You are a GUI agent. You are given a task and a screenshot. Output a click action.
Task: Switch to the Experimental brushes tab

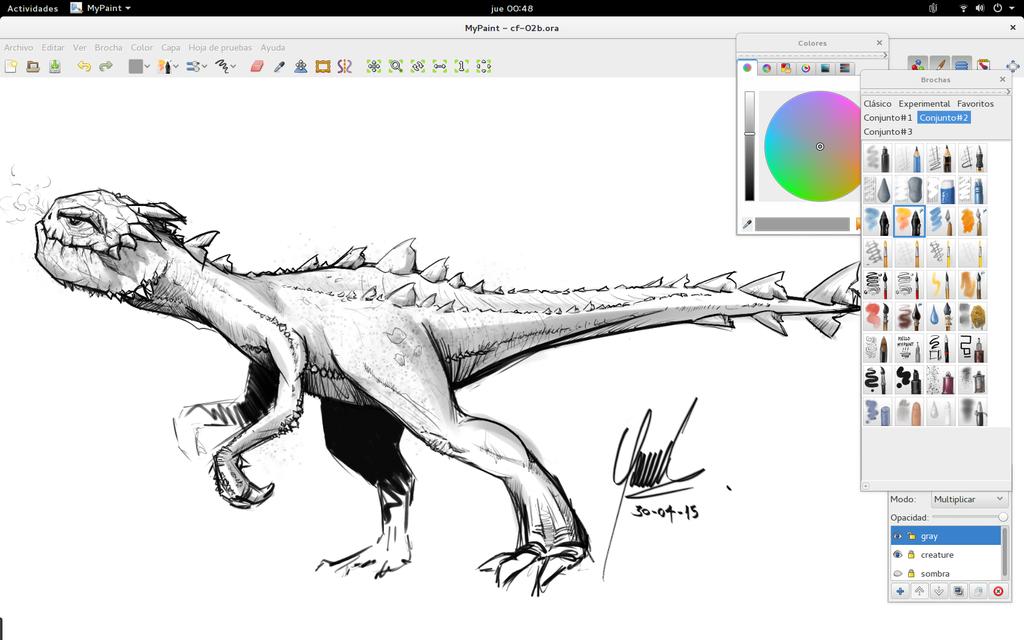924,103
